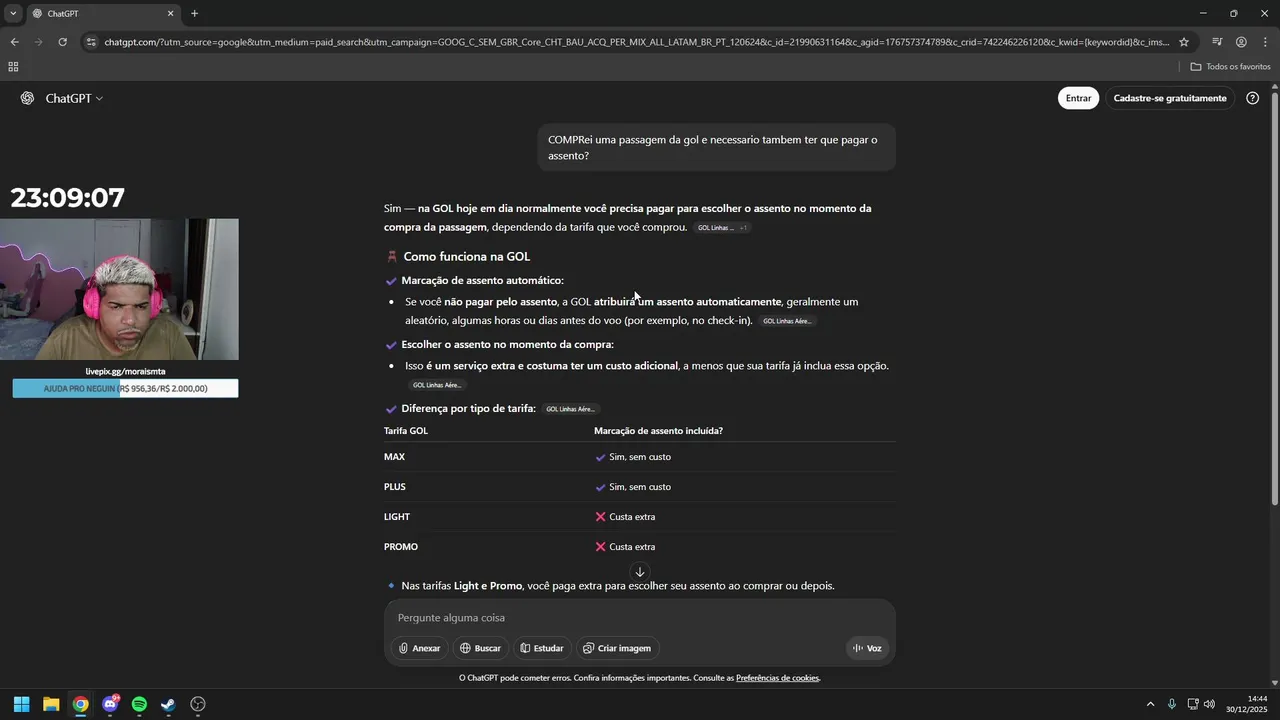Click the site information icon in address bar
The width and height of the screenshot is (1280, 720).
pos(92,42)
